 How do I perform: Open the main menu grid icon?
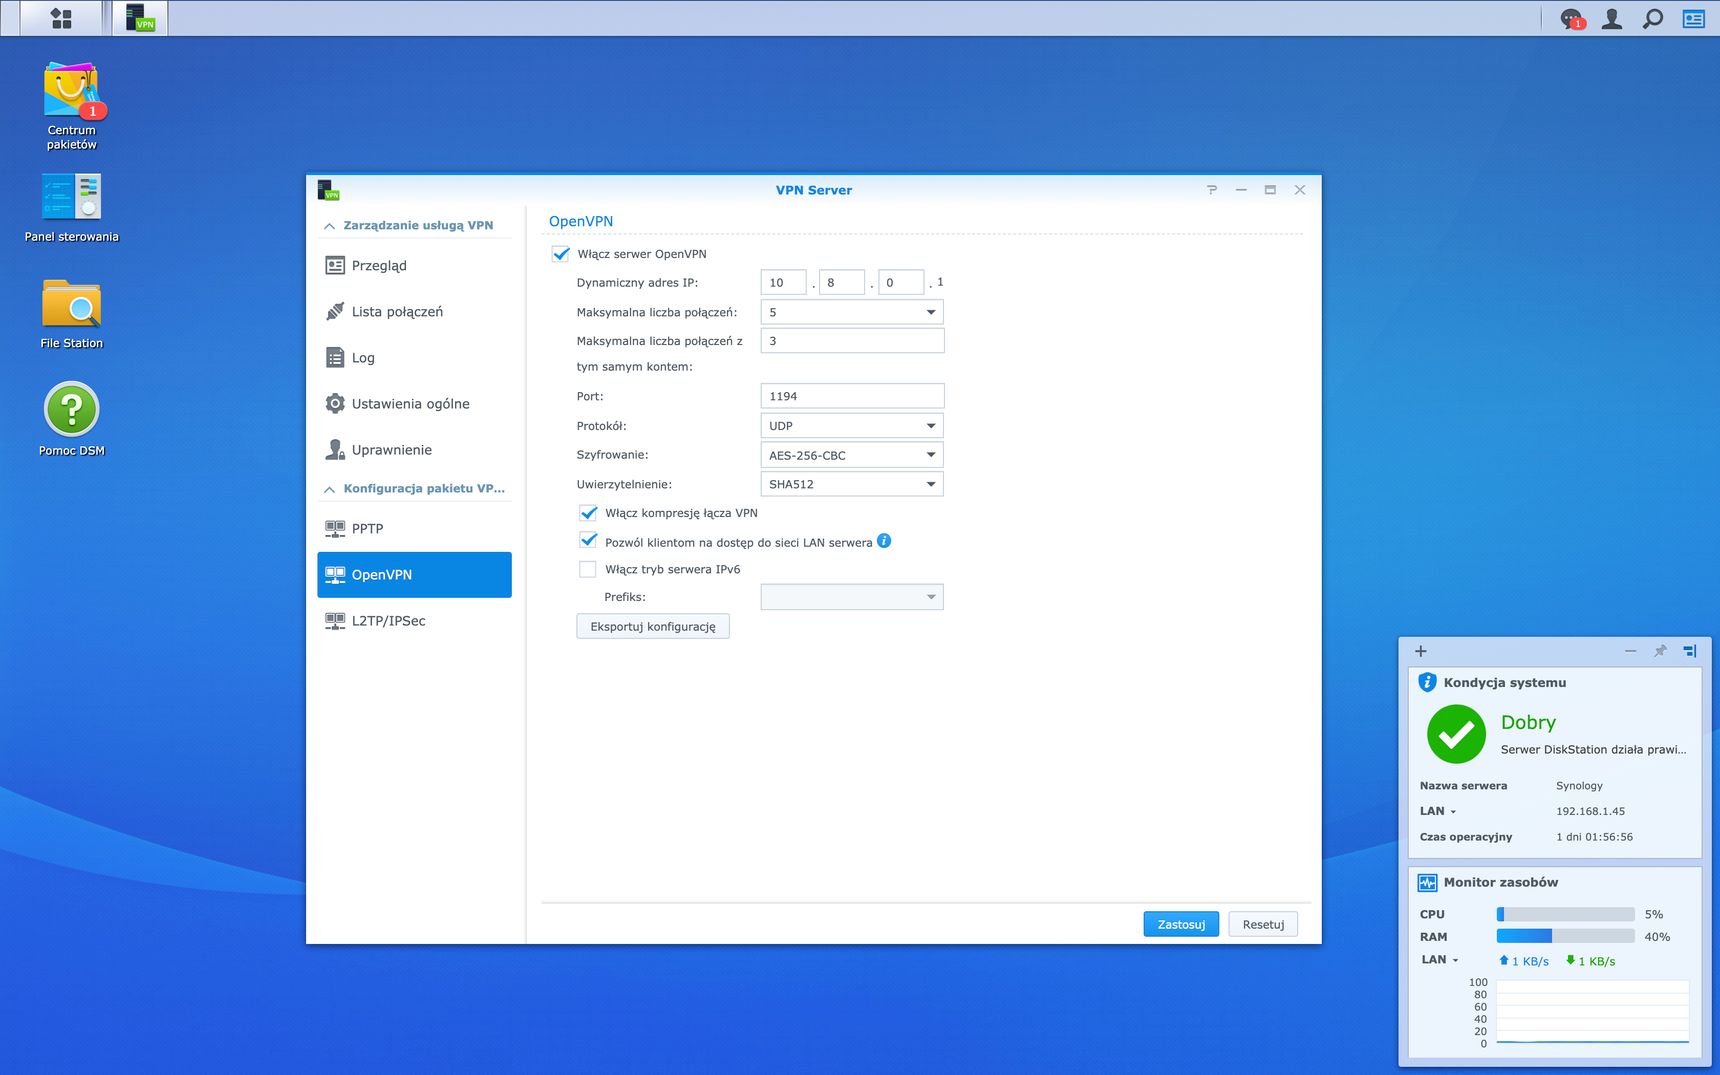(61, 18)
